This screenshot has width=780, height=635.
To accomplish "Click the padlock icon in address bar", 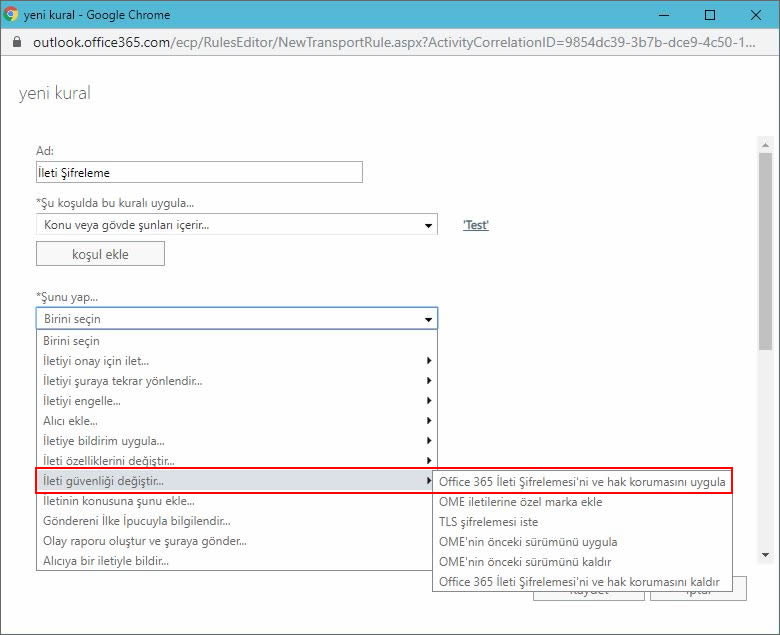I will coord(17,42).
